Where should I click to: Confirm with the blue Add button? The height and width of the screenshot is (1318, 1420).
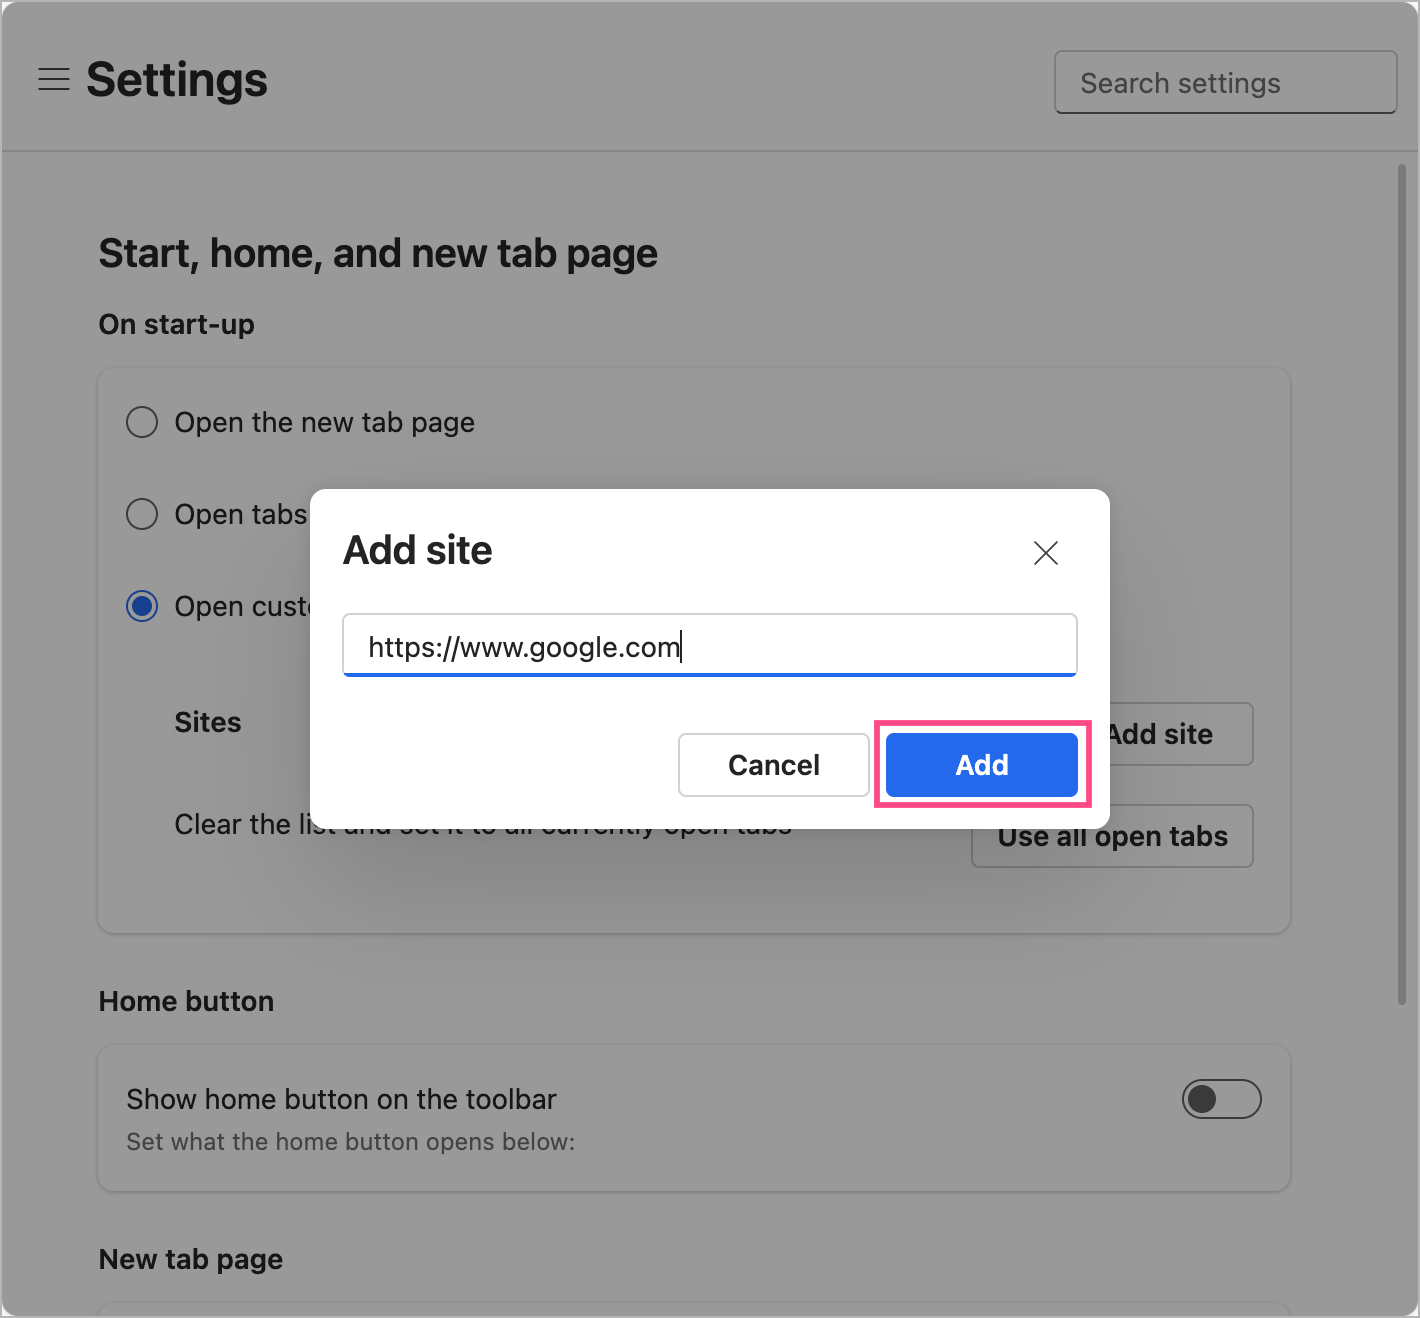[x=981, y=765]
